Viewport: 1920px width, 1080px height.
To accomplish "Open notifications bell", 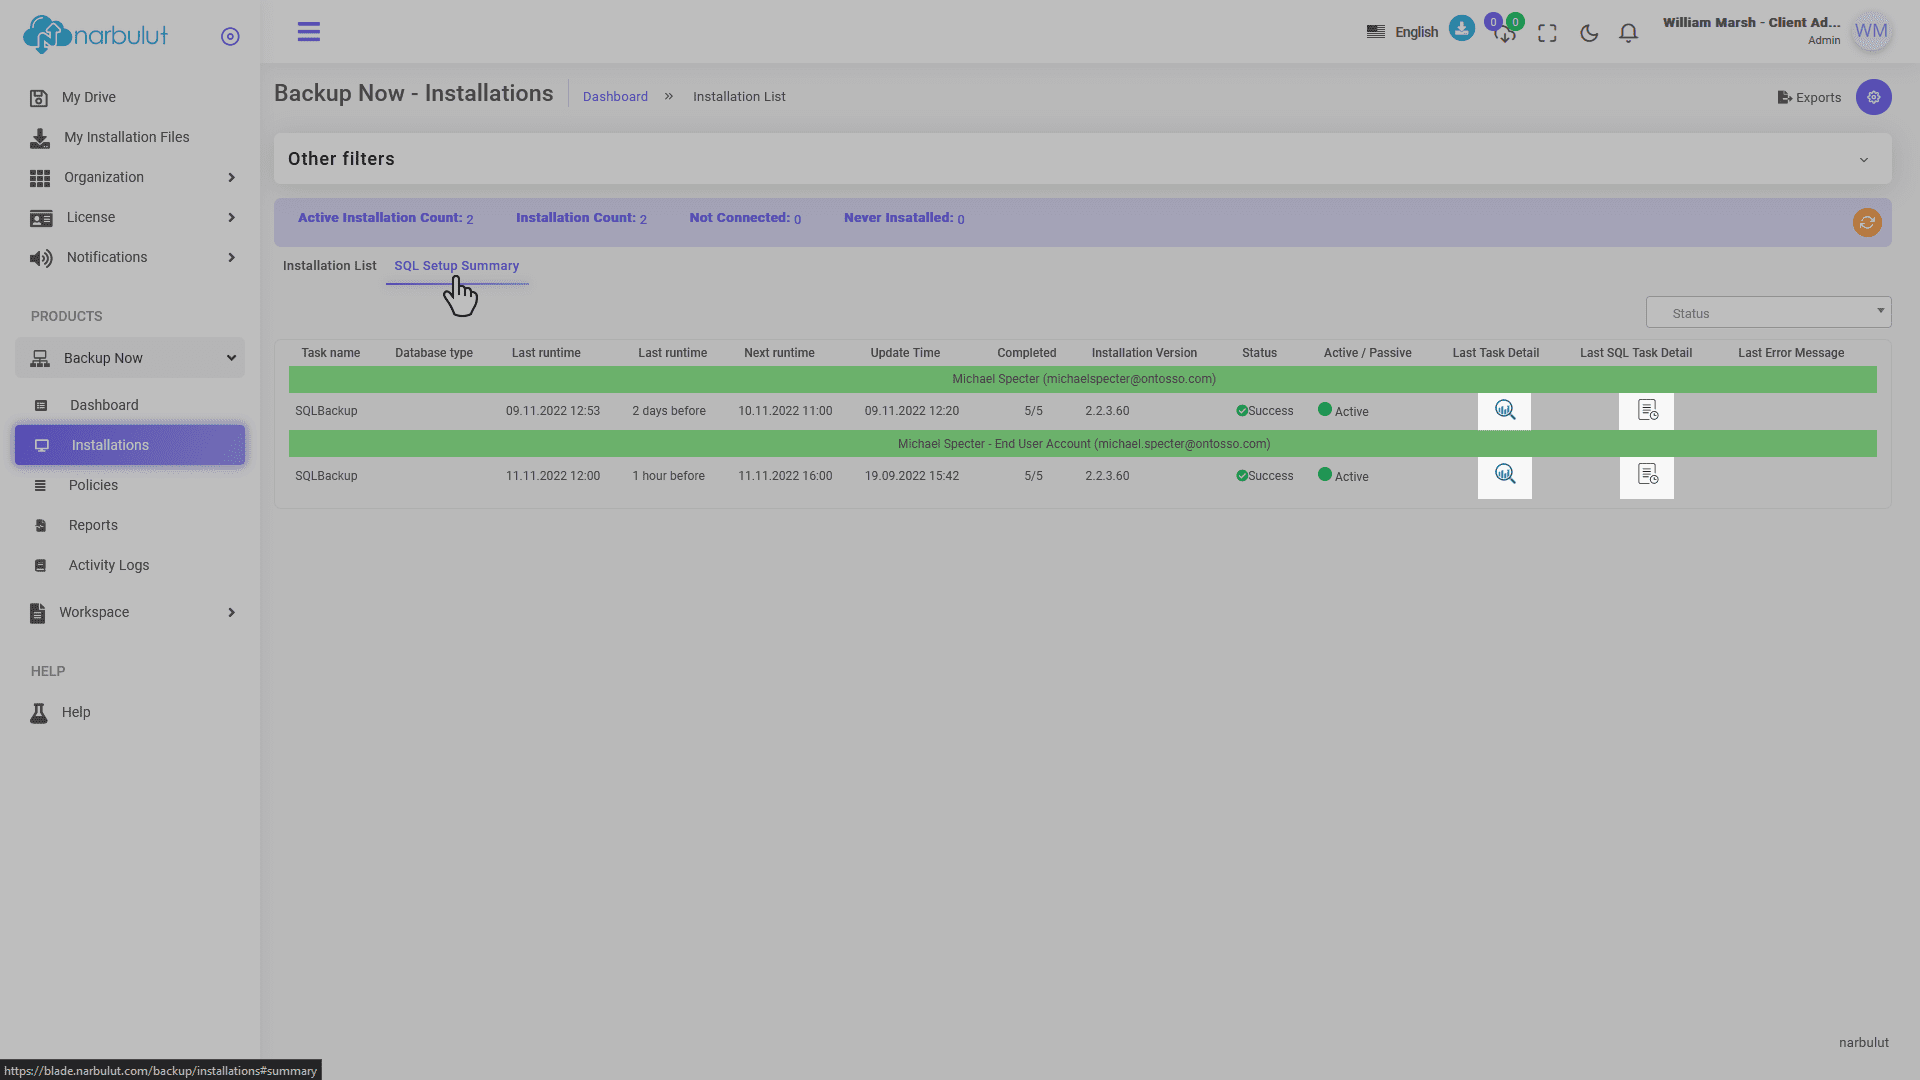I will click(x=1629, y=33).
